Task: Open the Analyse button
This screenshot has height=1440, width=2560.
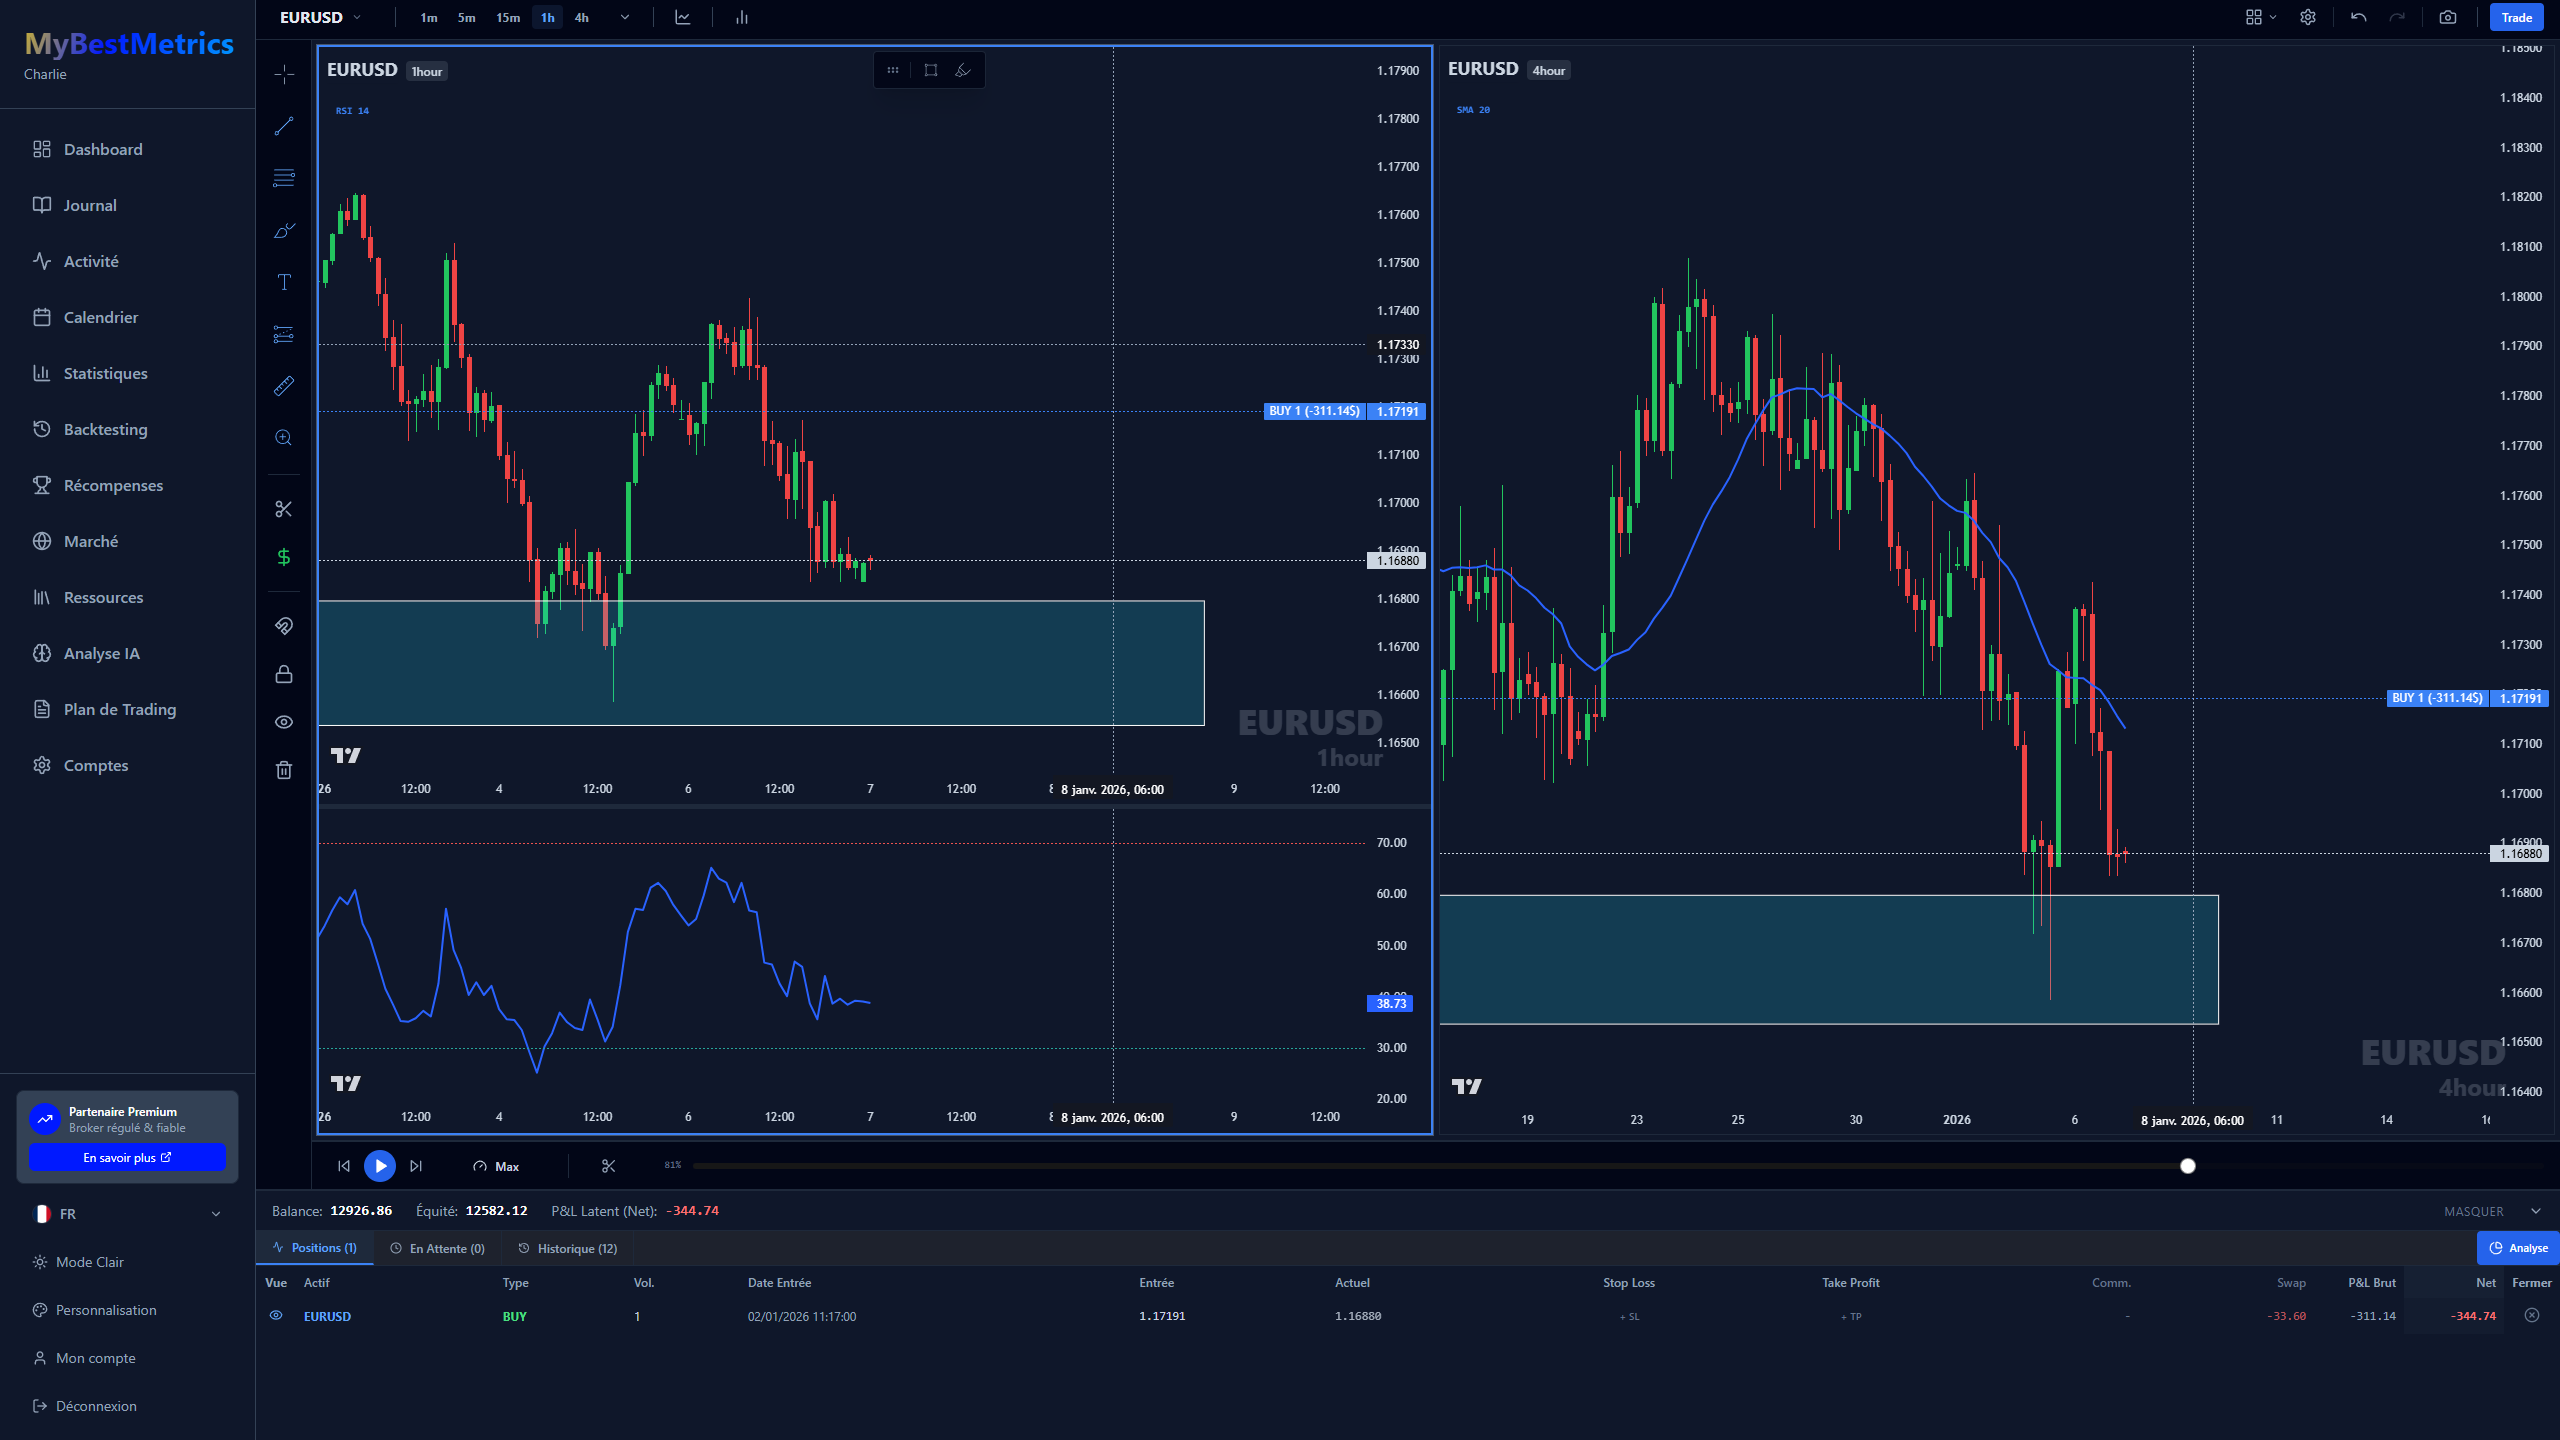Action: pos(2518,1248)
